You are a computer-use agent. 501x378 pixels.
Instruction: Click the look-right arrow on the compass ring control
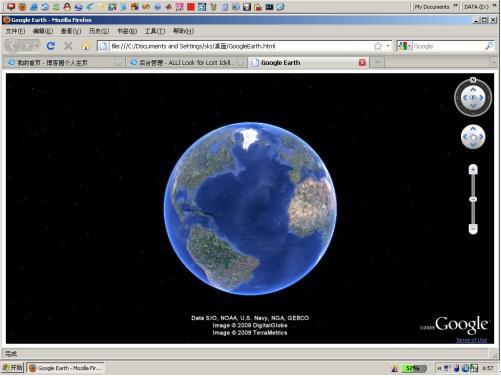pos(481,98)
